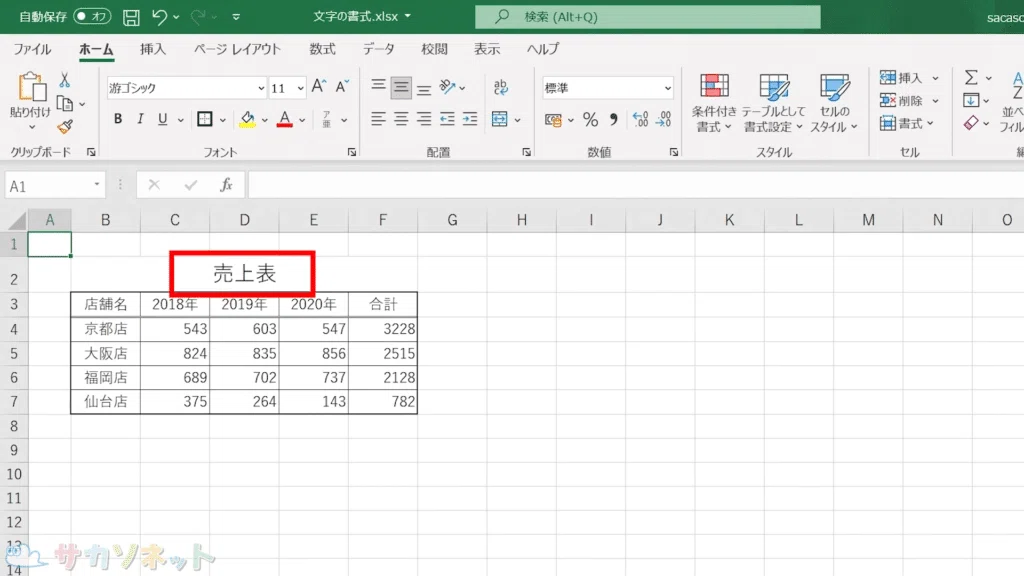Open the ファイル tab
Viewport: 1024px width, 576px height.
[32, 49]
